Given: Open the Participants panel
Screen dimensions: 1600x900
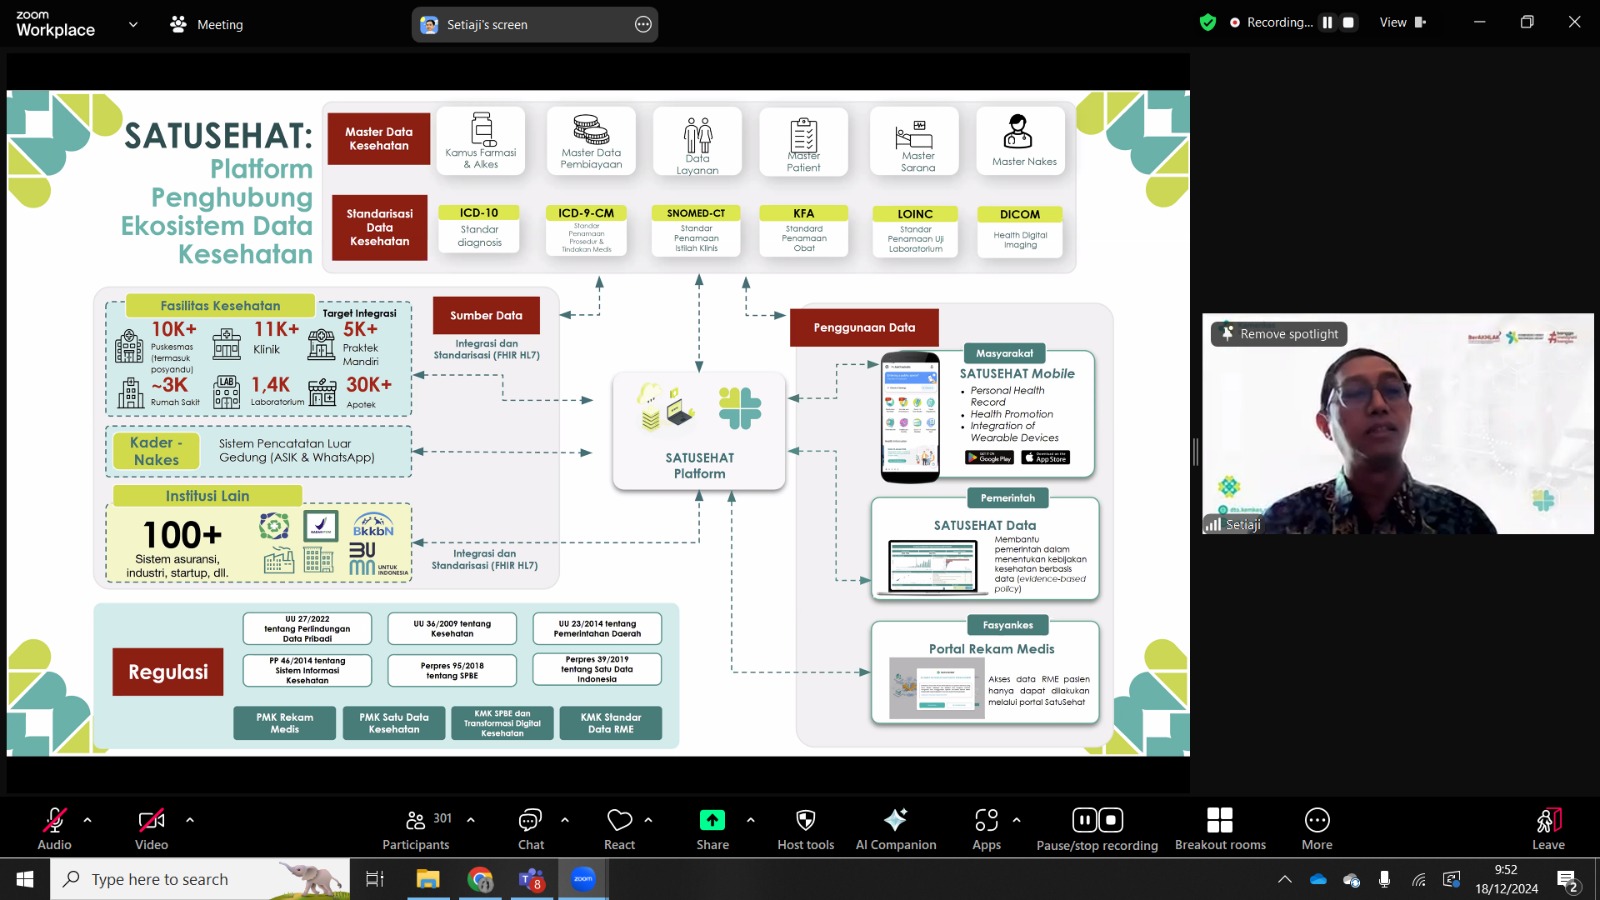Looking at the screenshot, I should (416, 821).
